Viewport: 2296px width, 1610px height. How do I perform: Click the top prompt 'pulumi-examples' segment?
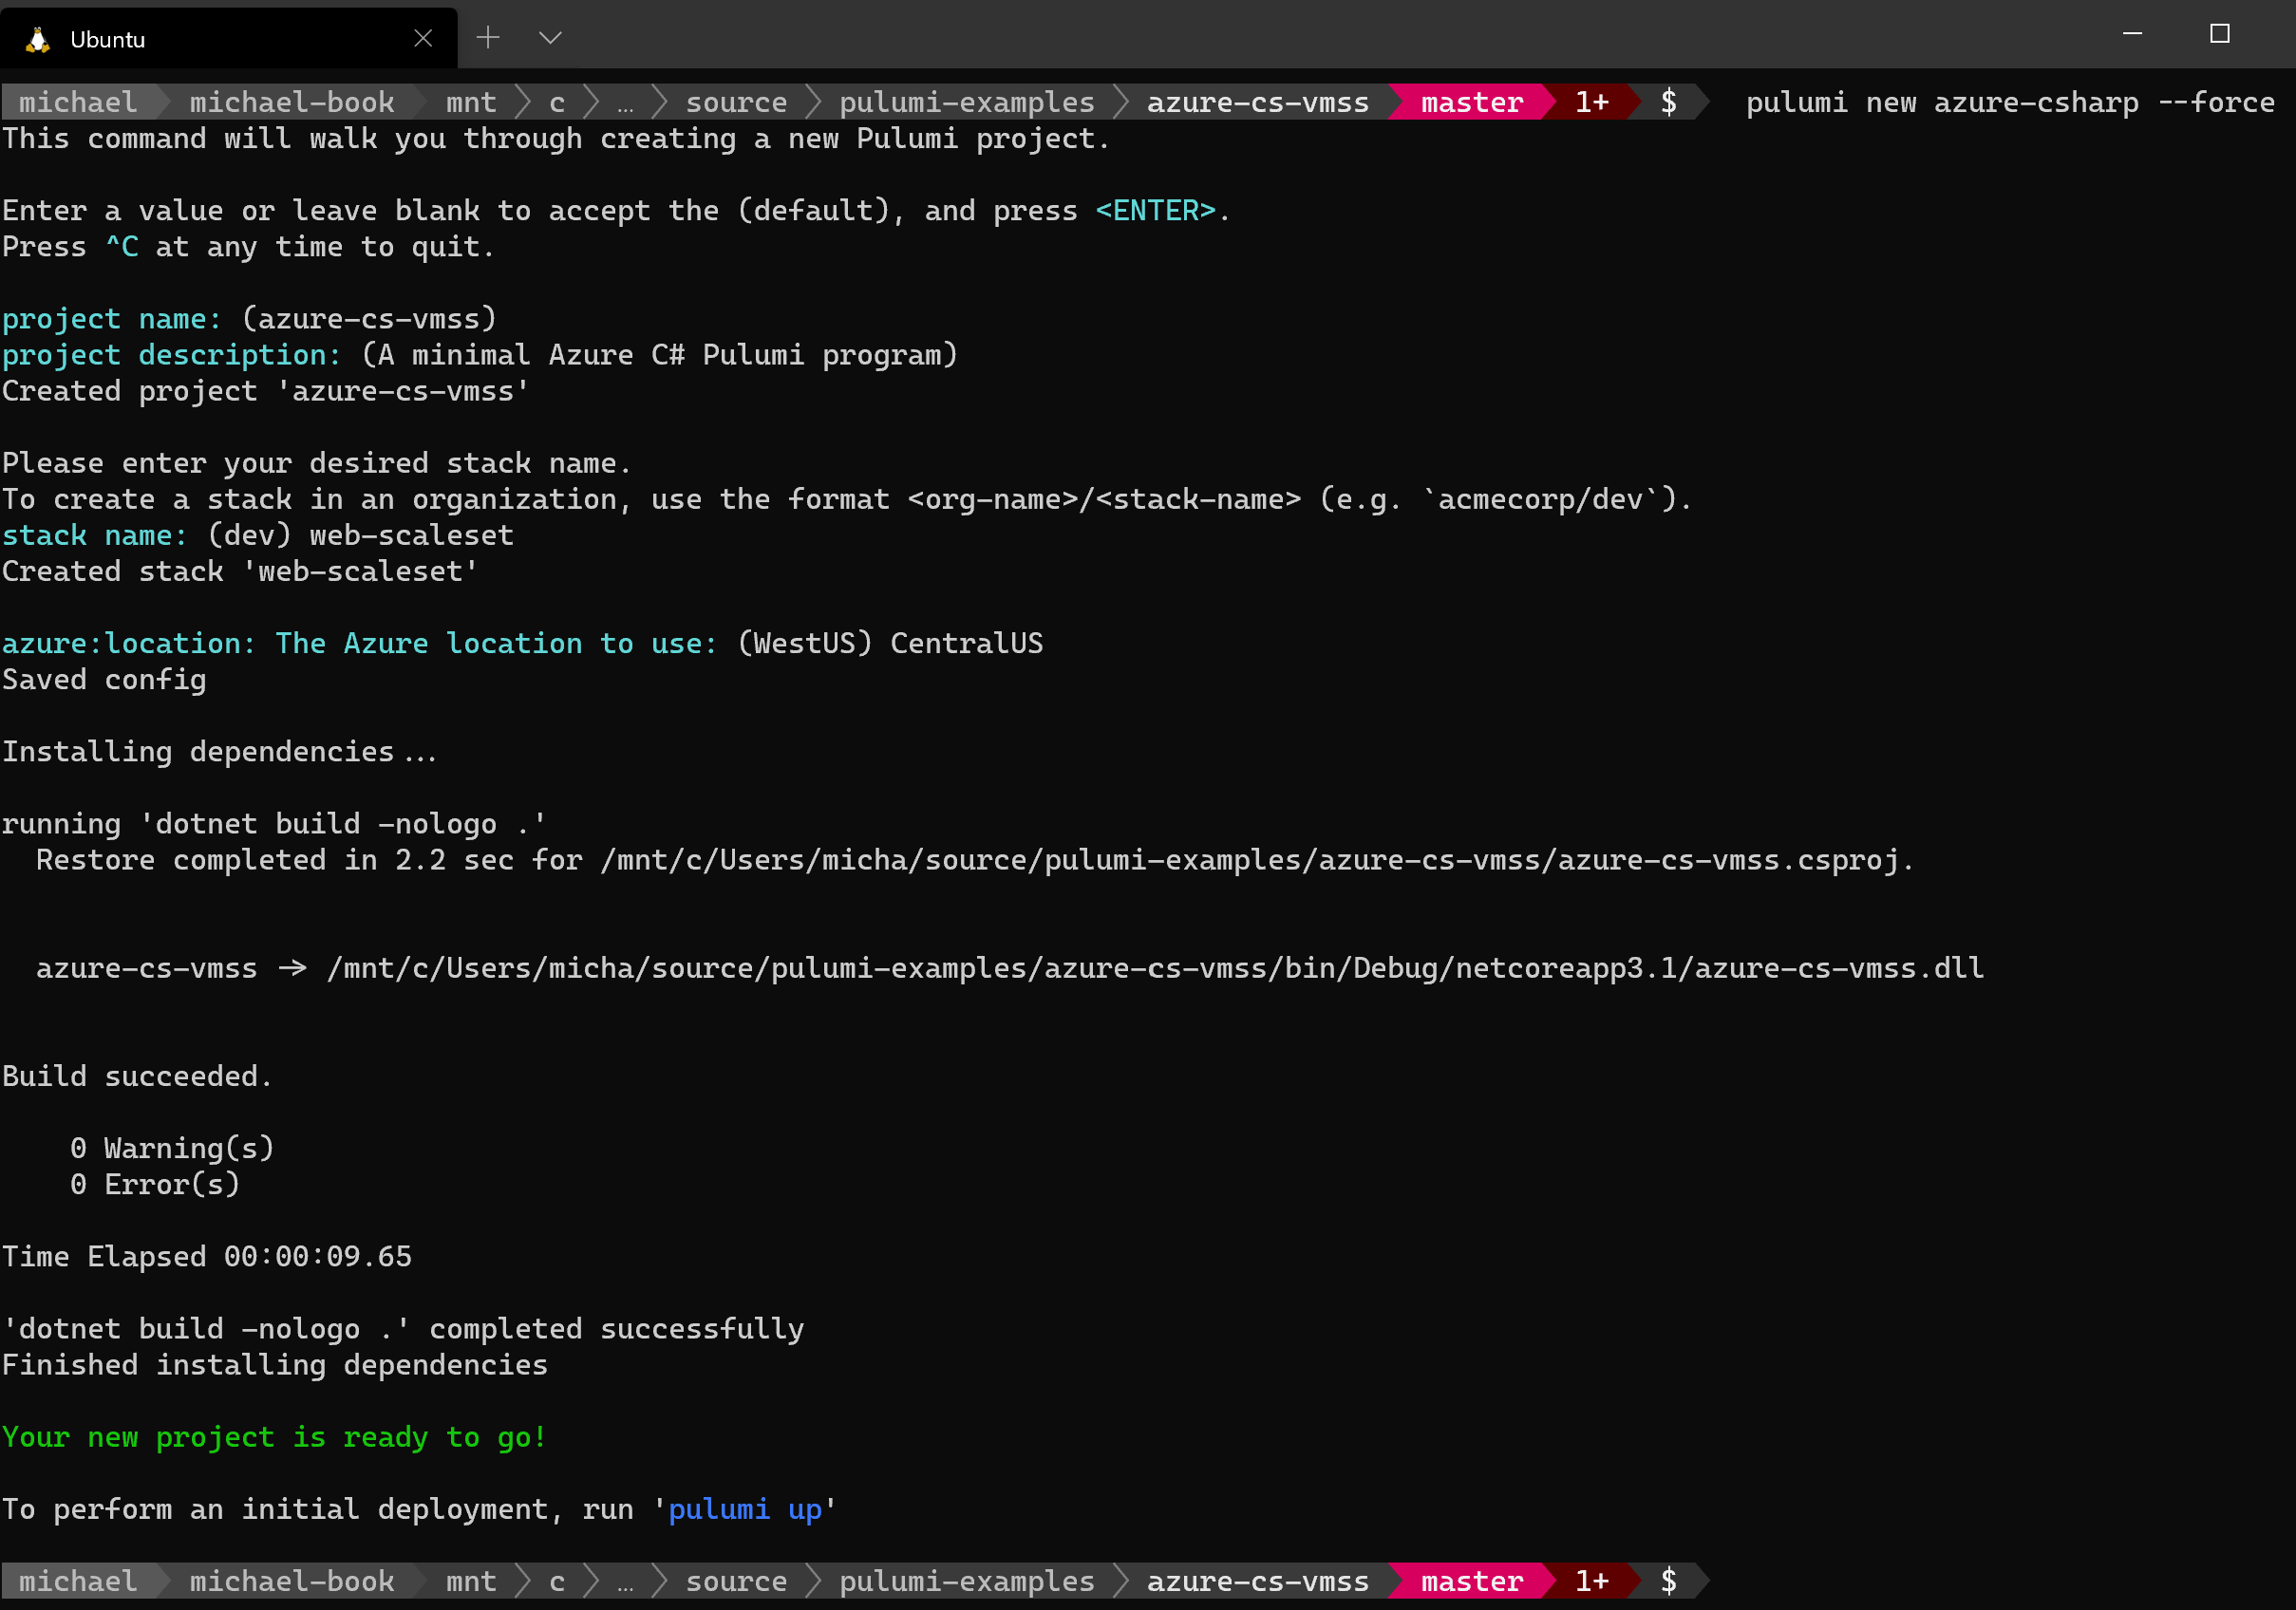pos(966,102)
